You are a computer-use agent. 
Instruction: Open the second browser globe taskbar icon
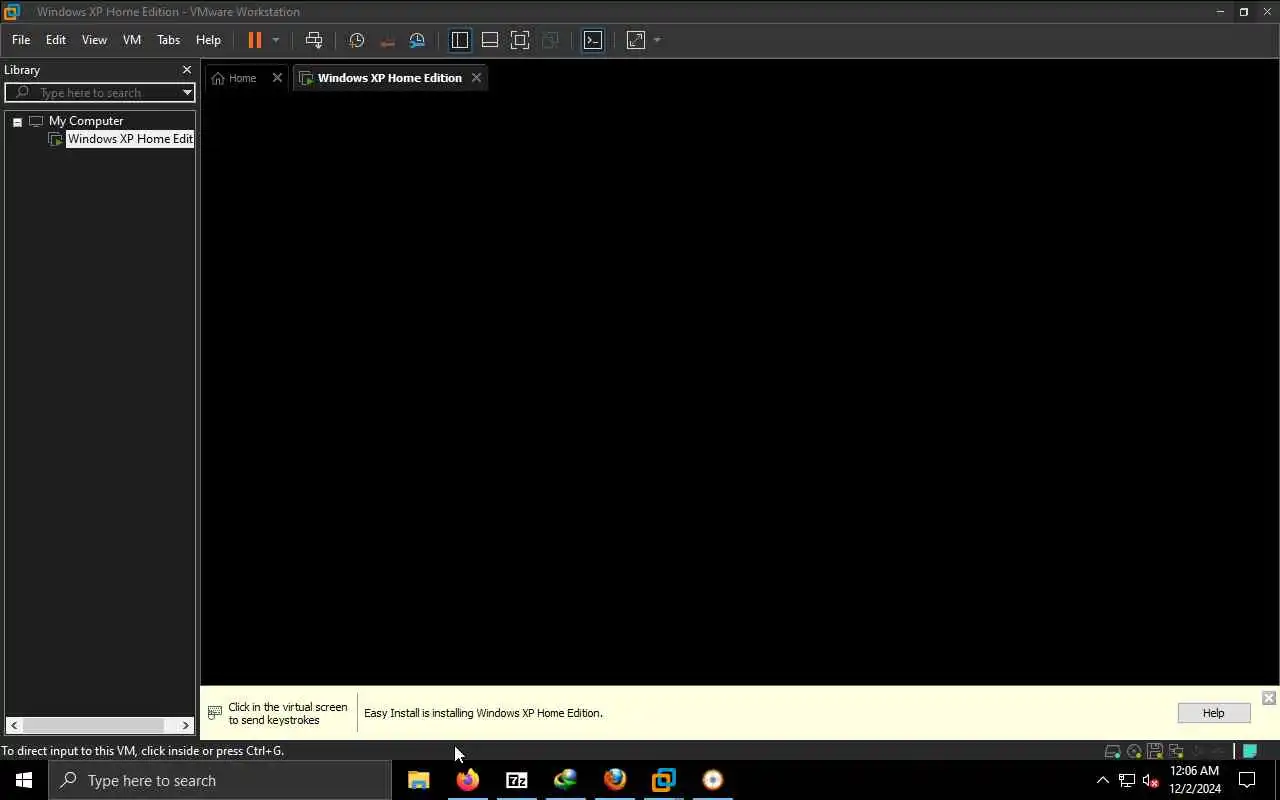click(615, 780)
